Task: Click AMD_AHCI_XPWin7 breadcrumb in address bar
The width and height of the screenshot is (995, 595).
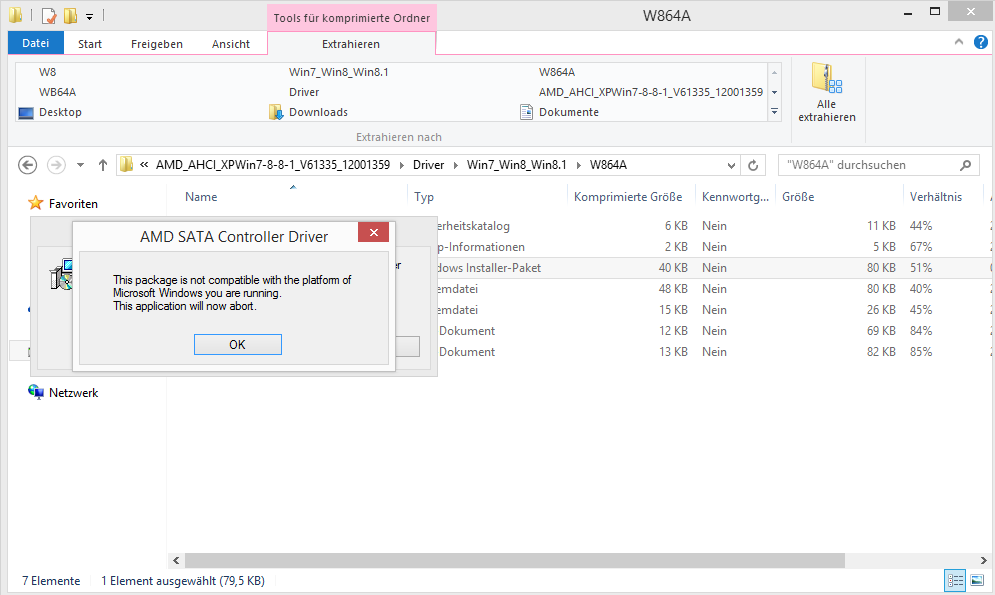Action: point(273,165)
